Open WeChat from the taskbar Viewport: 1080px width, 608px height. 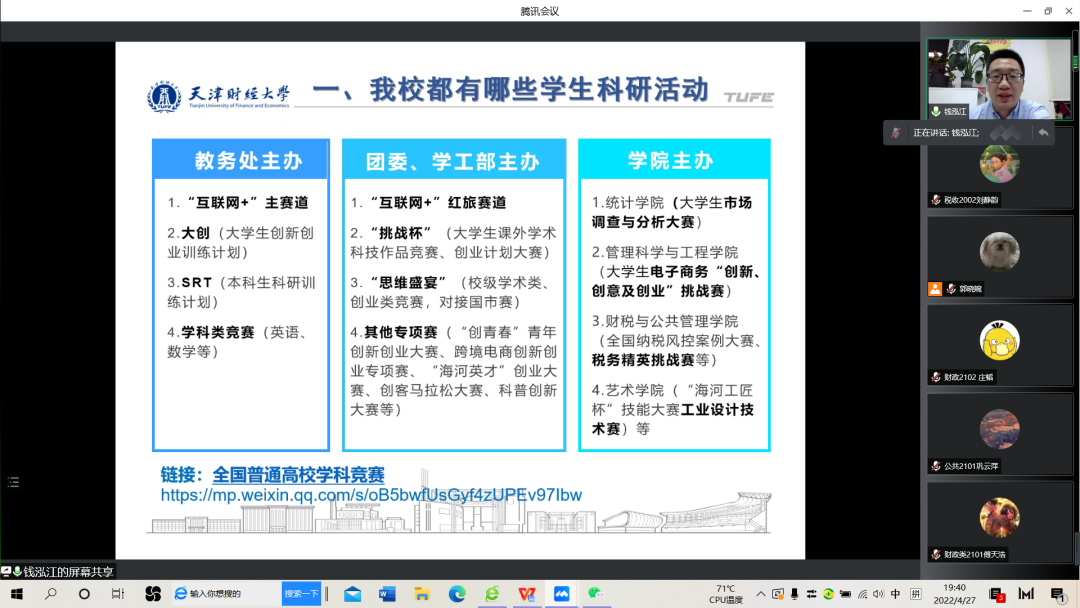(597, 594)
